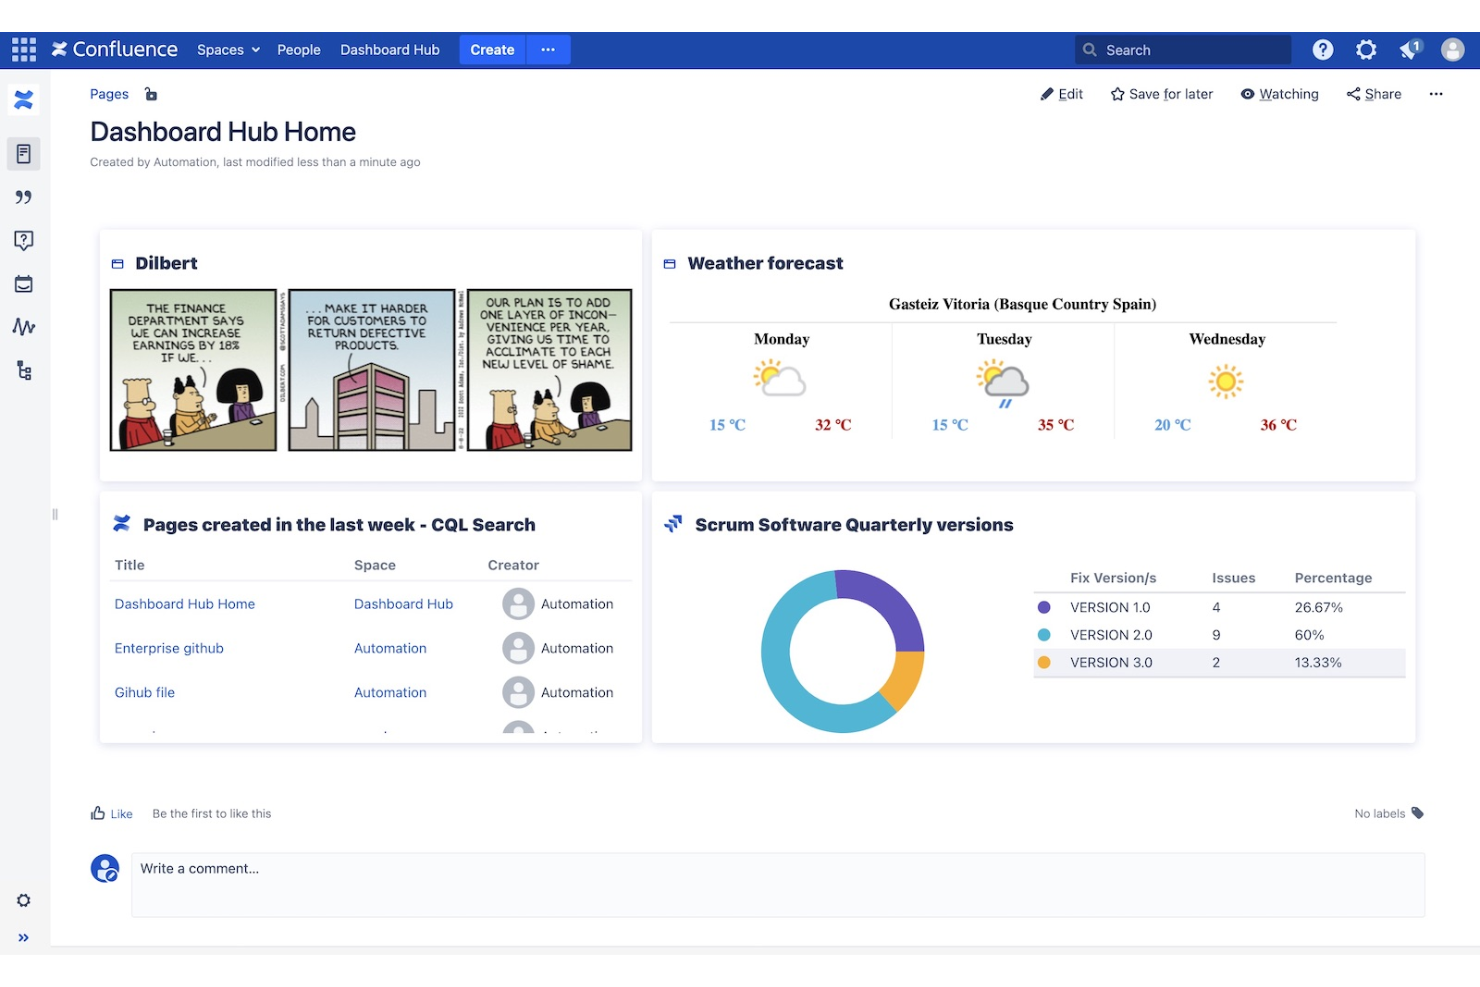Viewport: 1480px width, 987px height.
Task: Open the Blog quote icon in the sidebar
Action: tap(24, 197)
